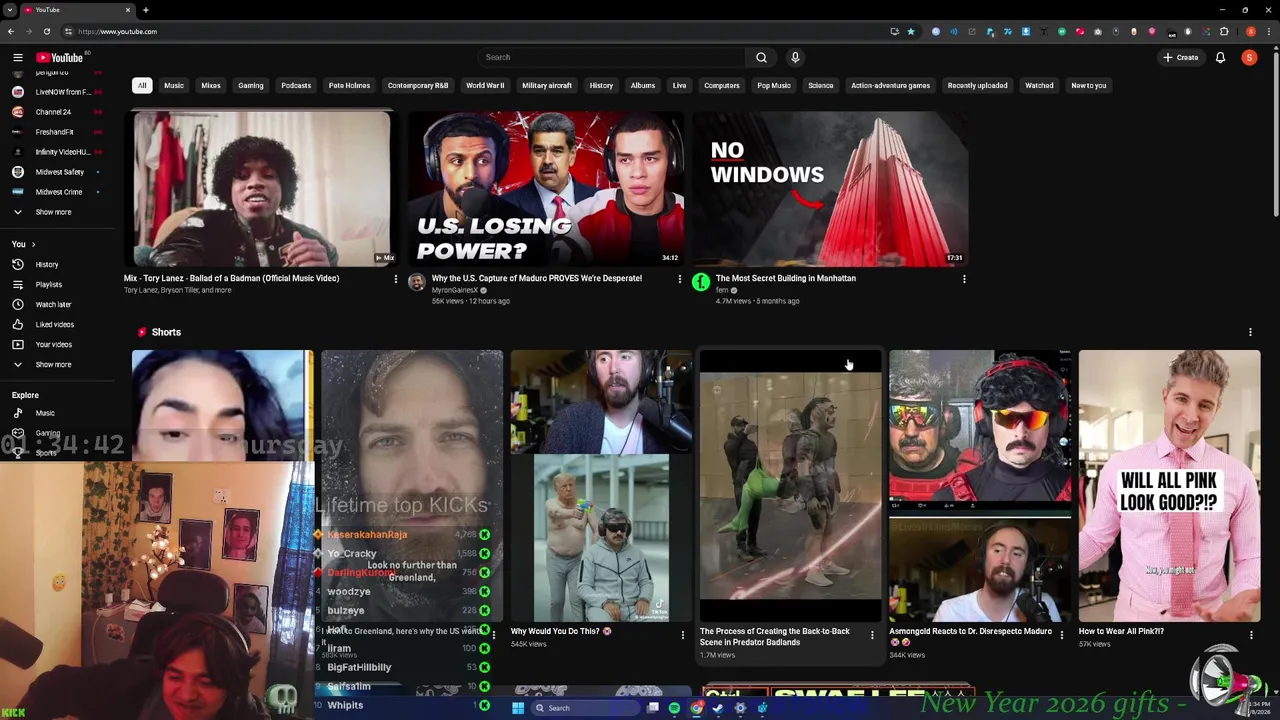Select the All filter chip
Viewport: 1280px width, 720px height.
point(142,86)
